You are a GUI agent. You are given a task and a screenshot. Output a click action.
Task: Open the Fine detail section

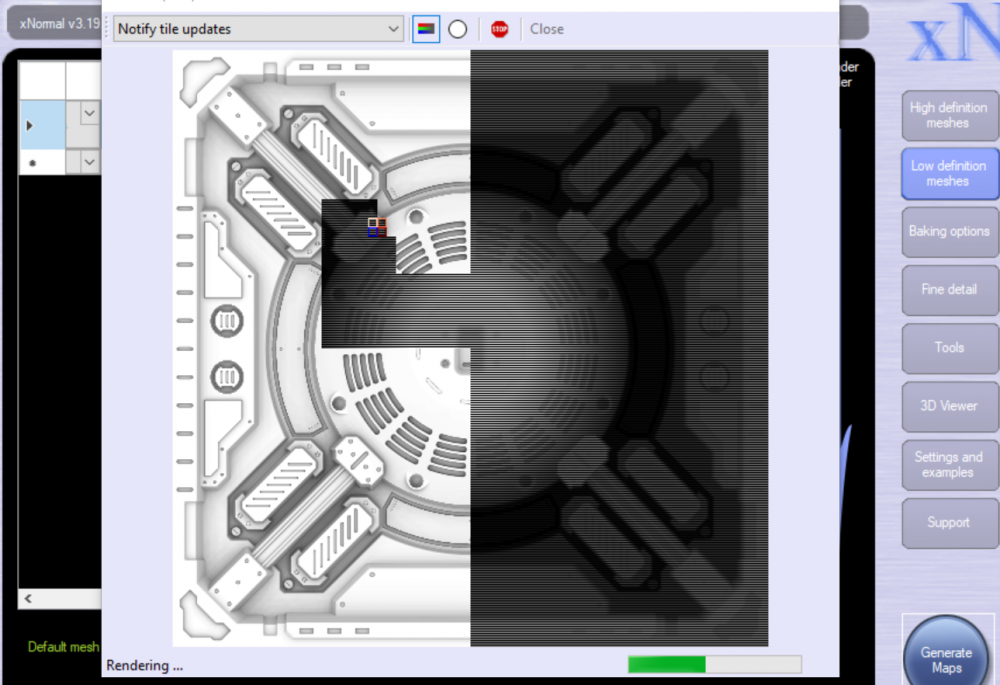click(948, 289)
